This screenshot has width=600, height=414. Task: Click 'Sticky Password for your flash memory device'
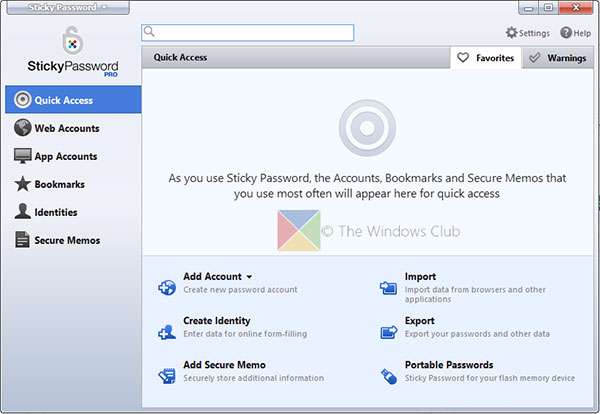[490, 378]
